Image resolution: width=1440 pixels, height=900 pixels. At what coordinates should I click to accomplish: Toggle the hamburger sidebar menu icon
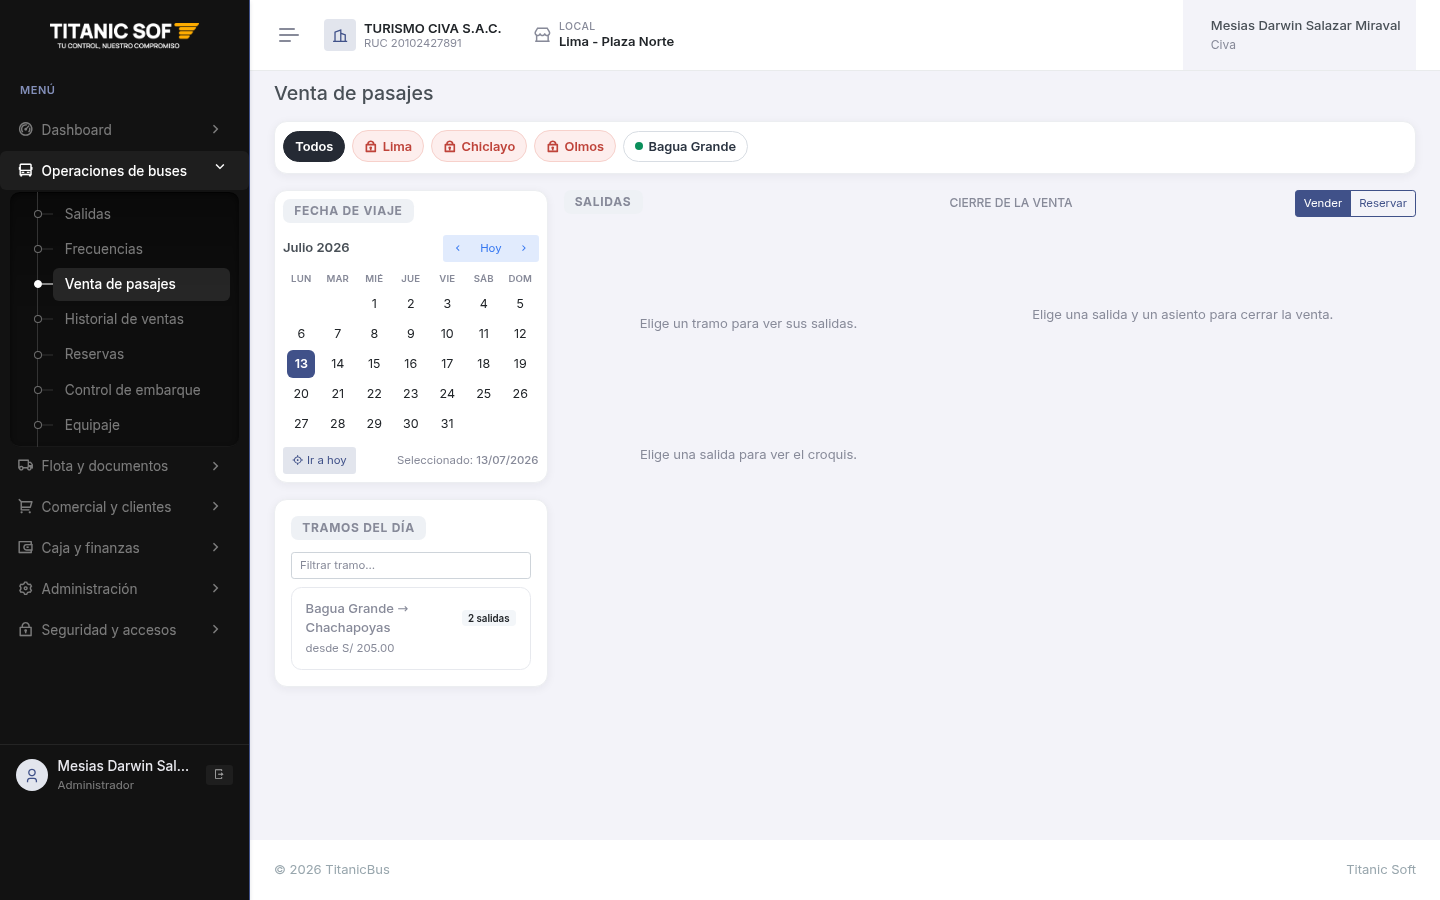tap(288, 35)
